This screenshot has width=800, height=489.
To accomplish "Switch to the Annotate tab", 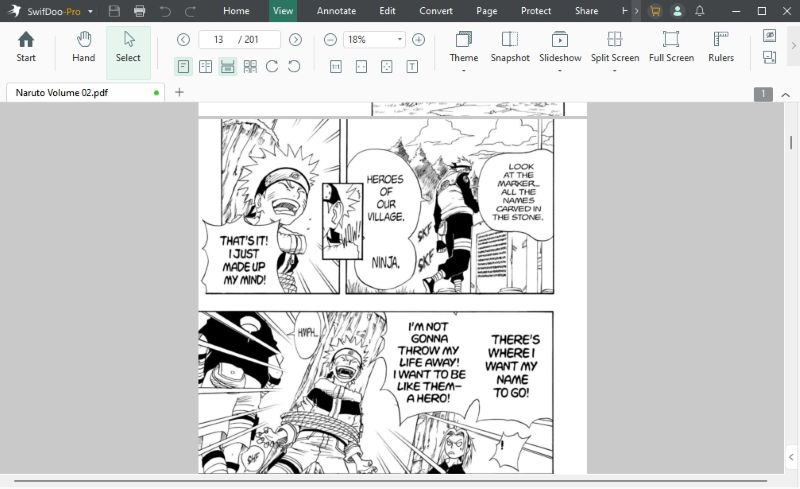I will (336, 11).
